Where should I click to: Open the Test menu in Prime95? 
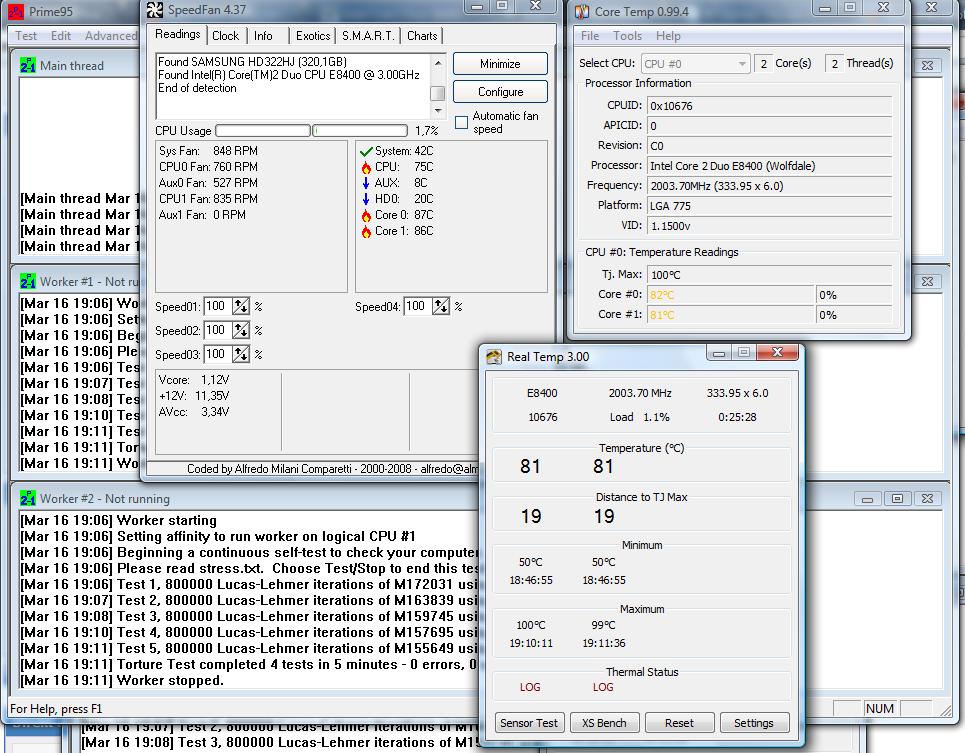coord(26,36)
